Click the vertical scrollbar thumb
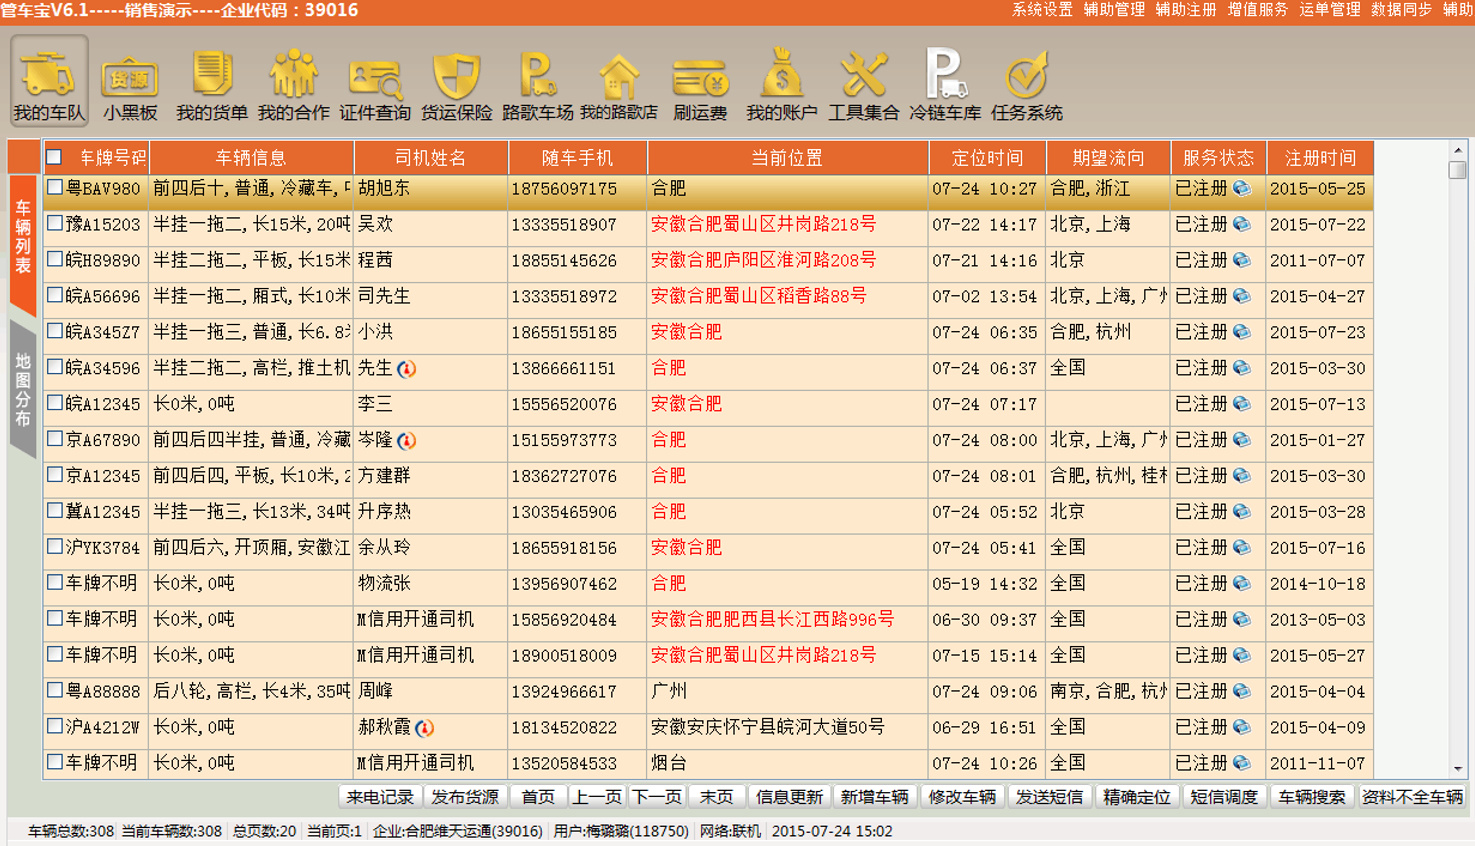 [x=1458, y=170]
